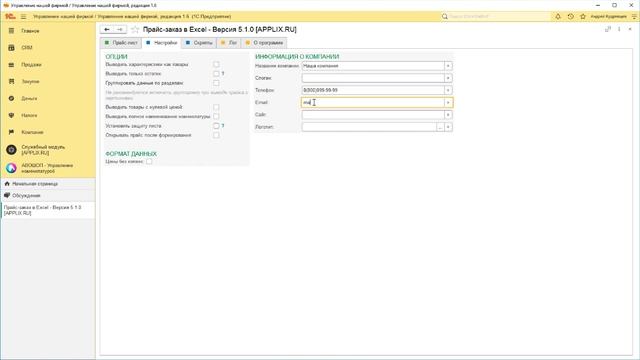Open Начальная страница link
This screenshot has width=640, height=360.
(35, 184)
